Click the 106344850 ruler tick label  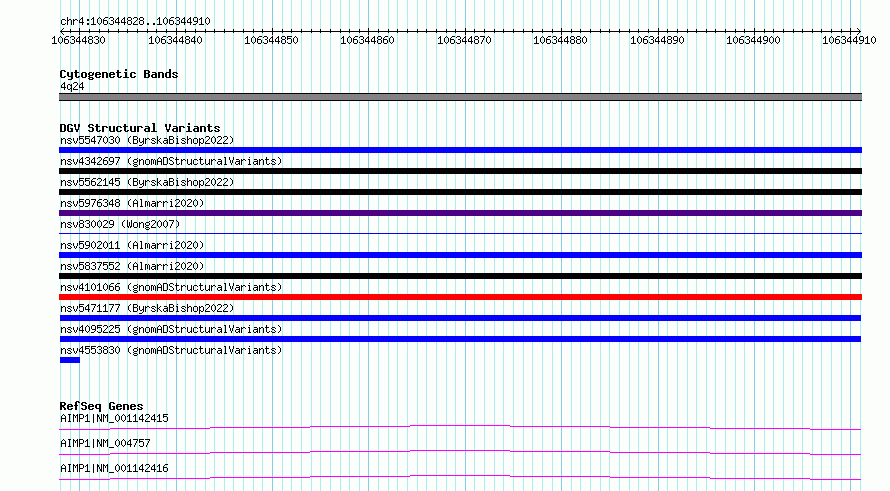coord(271,40)
